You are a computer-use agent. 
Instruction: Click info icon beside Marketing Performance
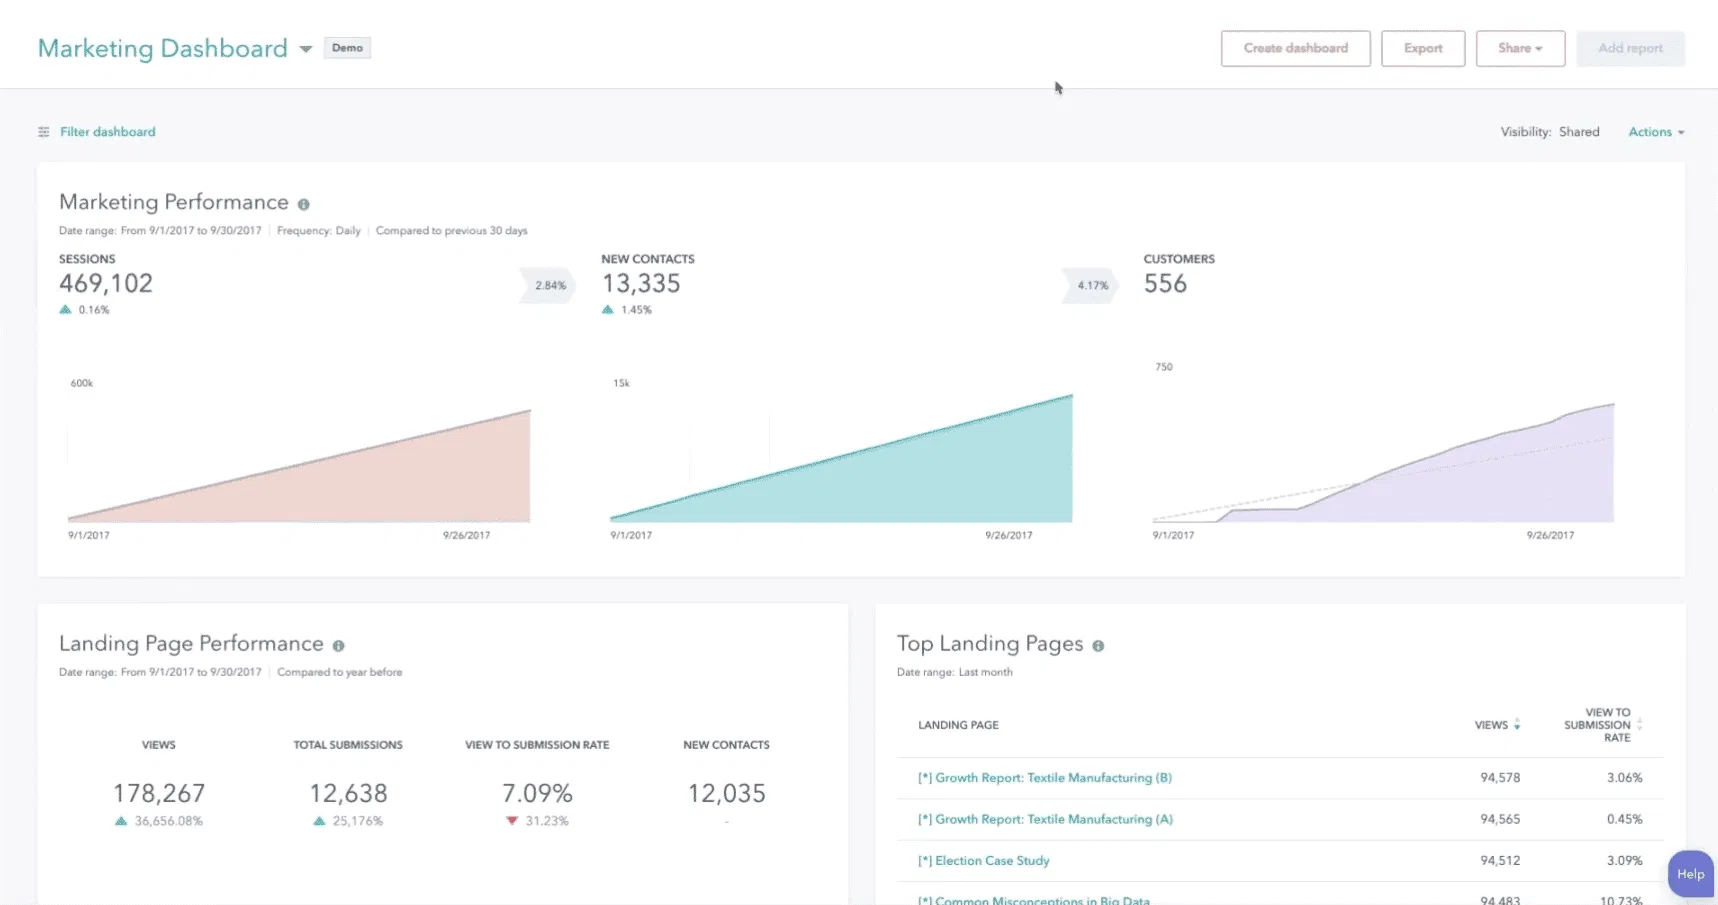coord(303,204)
